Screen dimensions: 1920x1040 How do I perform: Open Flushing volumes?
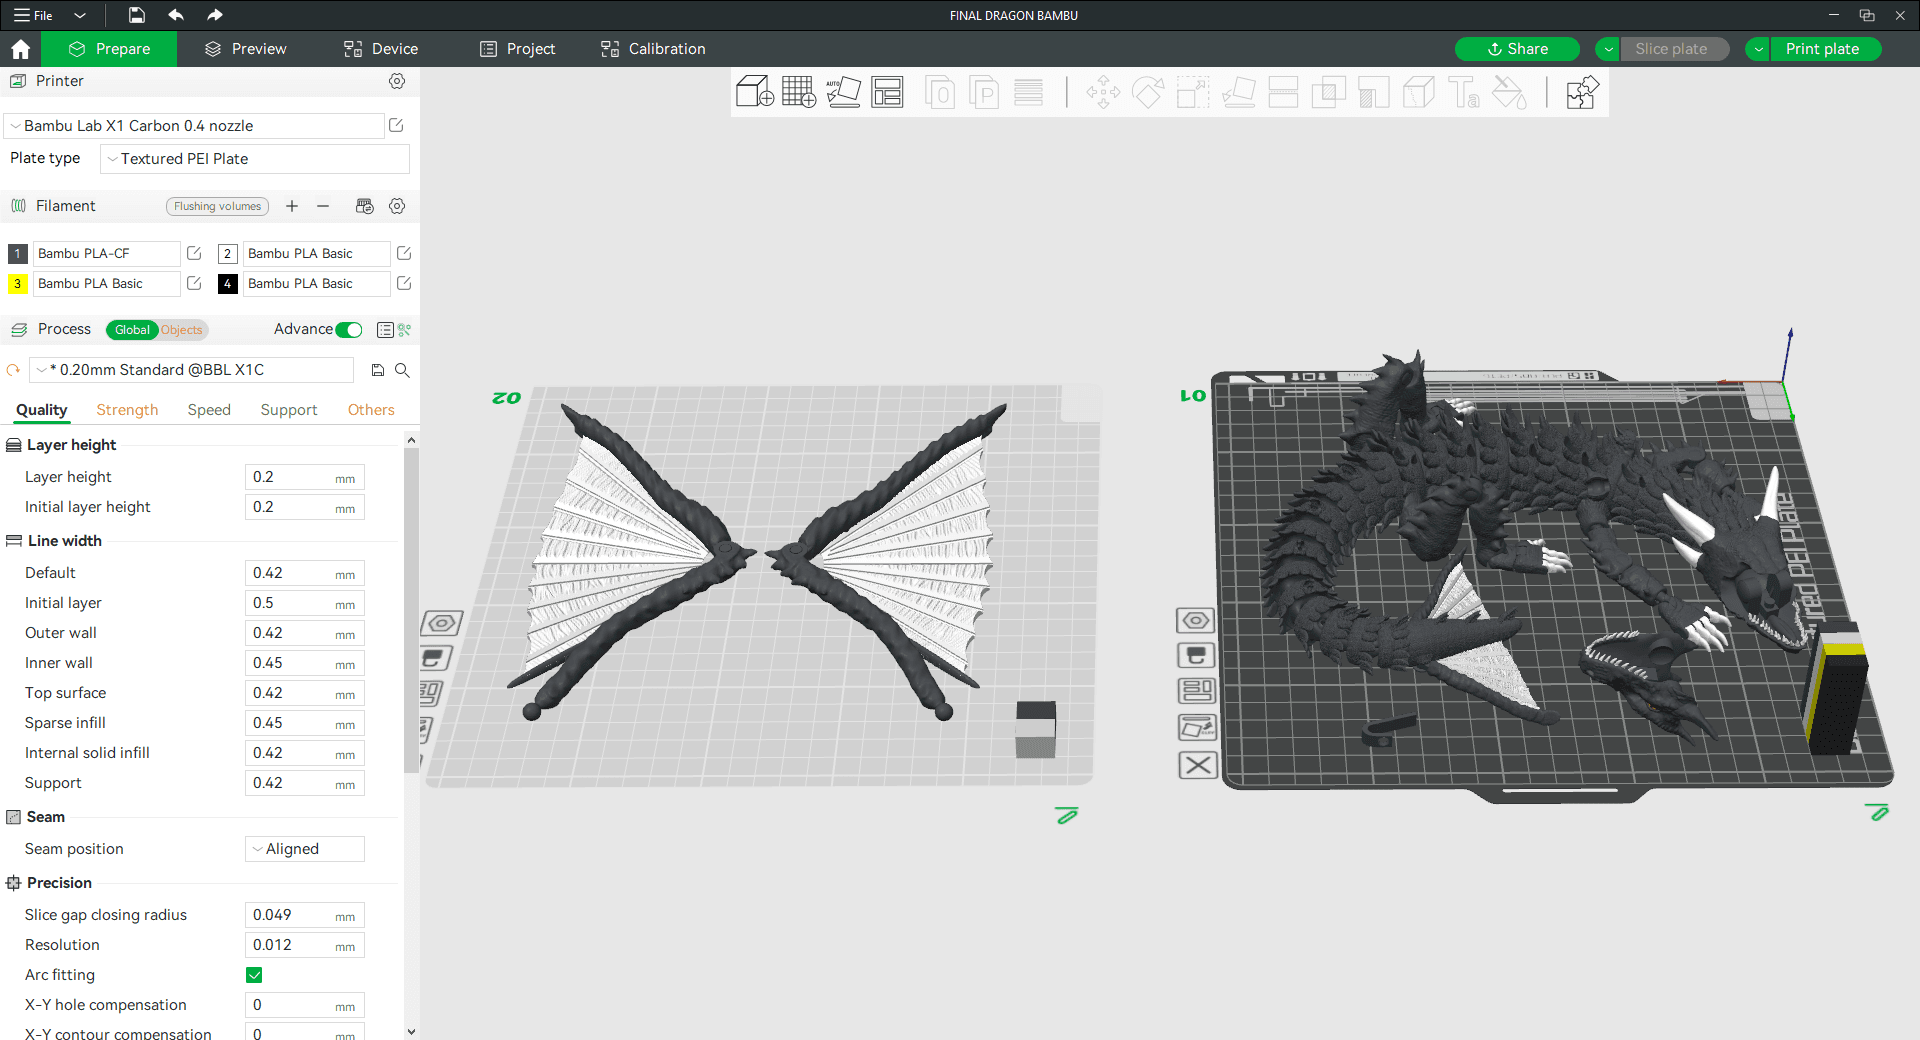(217, 206)
